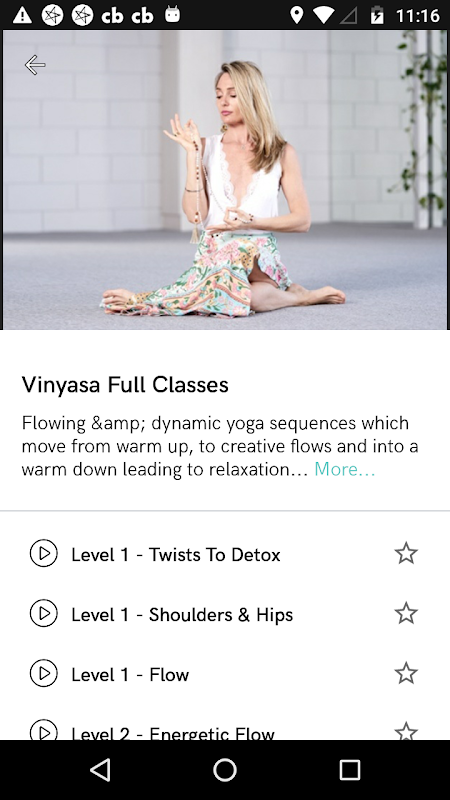
Task: Tap the Android back navigation button
Action: (x=101, y=769)
